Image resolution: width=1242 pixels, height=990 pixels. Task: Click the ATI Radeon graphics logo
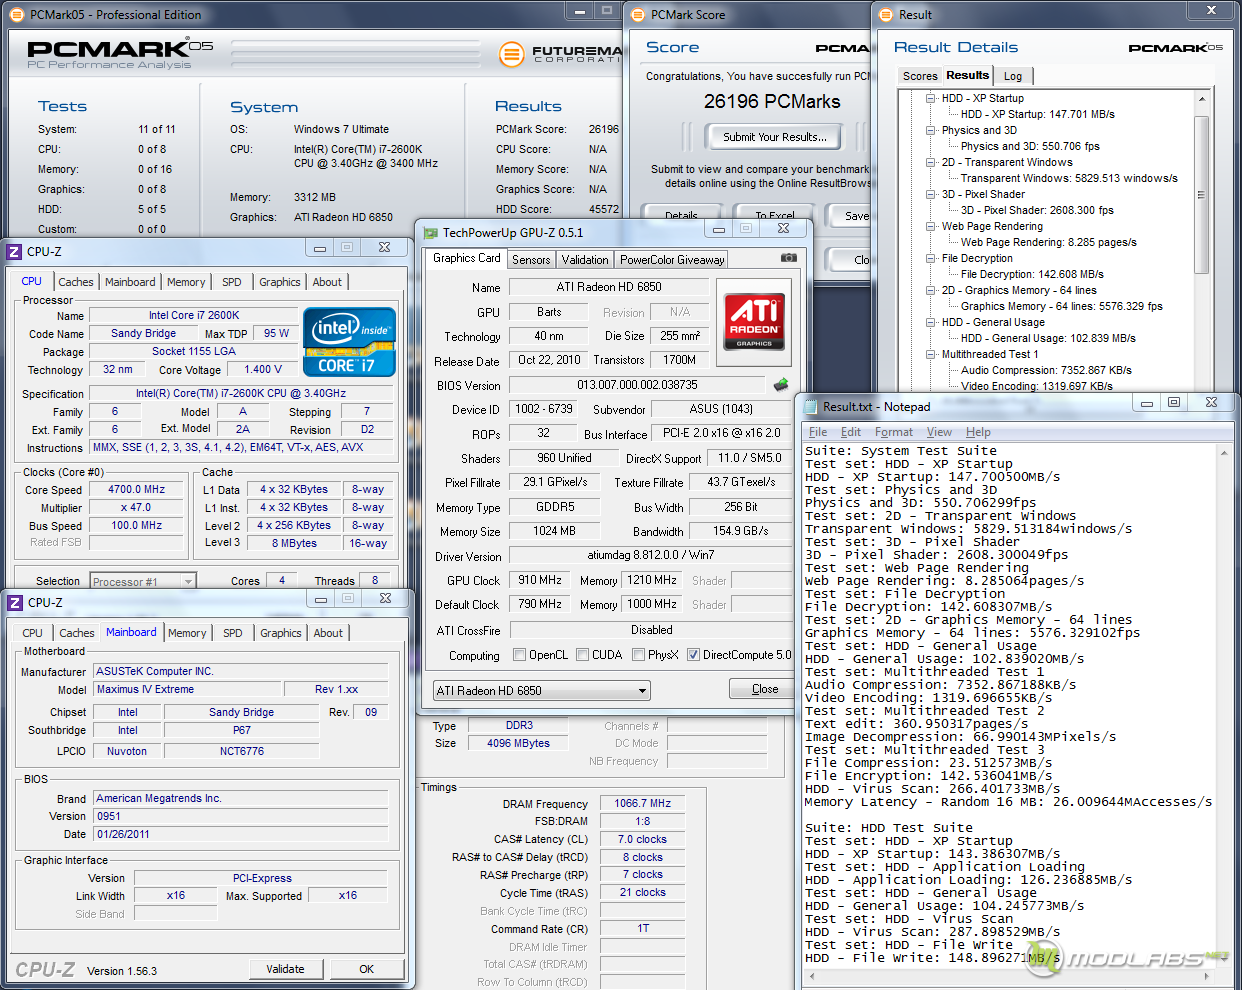click(754, 321)
